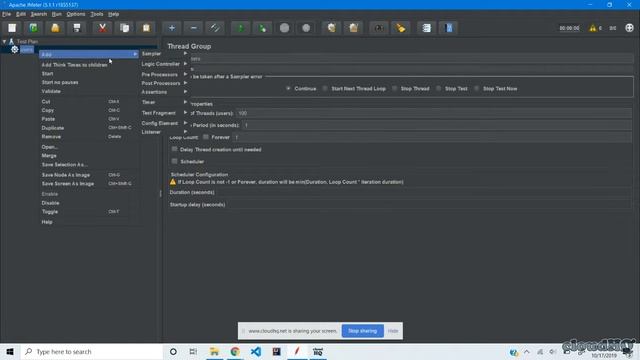Select the Continue radio button
The image size is (640, 360).
pos(288,88)
